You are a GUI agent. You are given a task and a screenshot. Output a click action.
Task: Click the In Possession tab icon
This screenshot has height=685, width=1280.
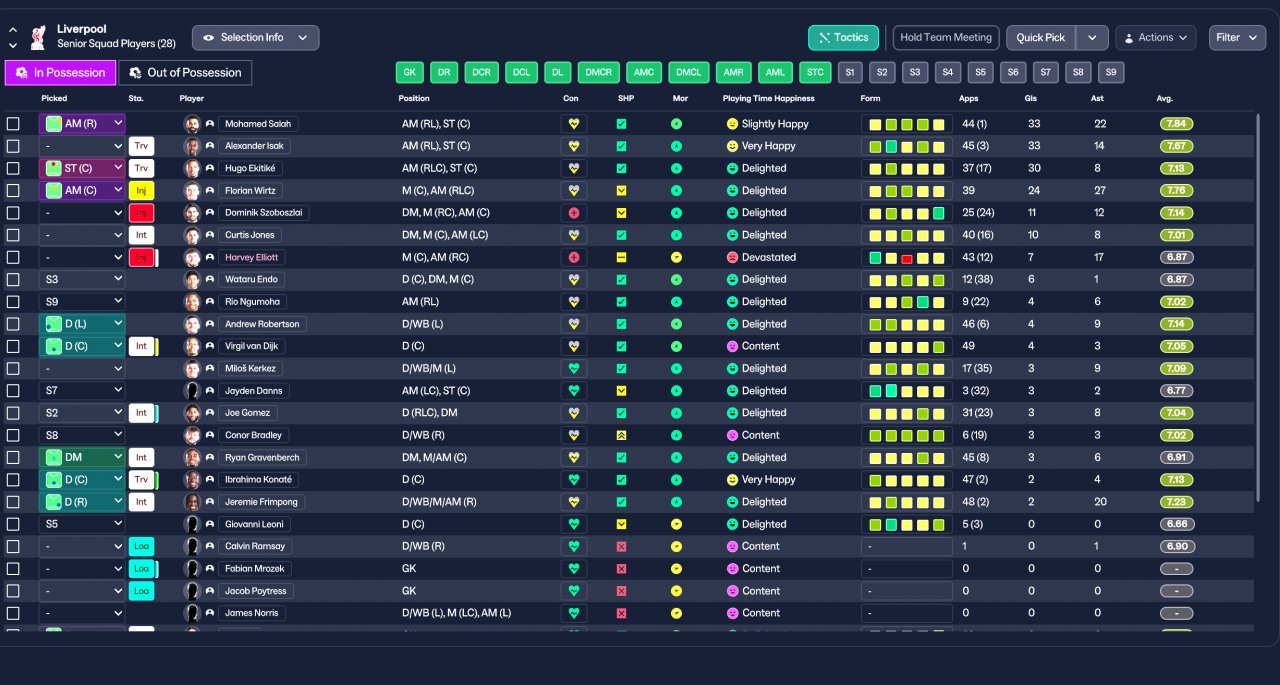coord(21,72)
